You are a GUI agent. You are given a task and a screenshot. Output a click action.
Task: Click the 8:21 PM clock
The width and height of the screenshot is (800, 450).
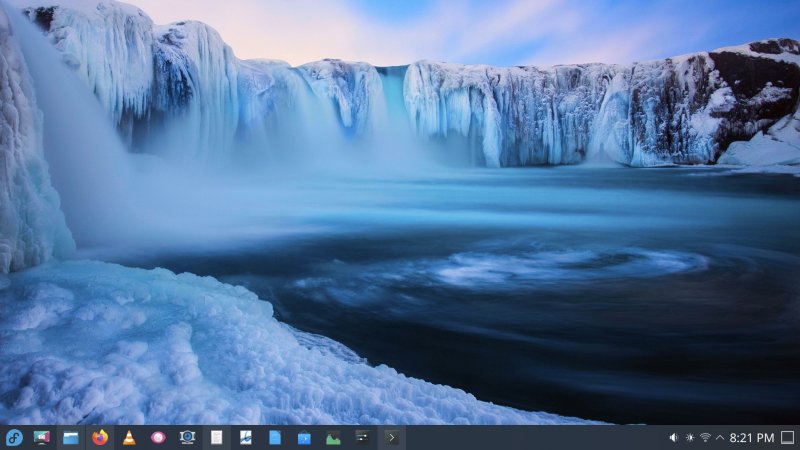coord(752,438)
